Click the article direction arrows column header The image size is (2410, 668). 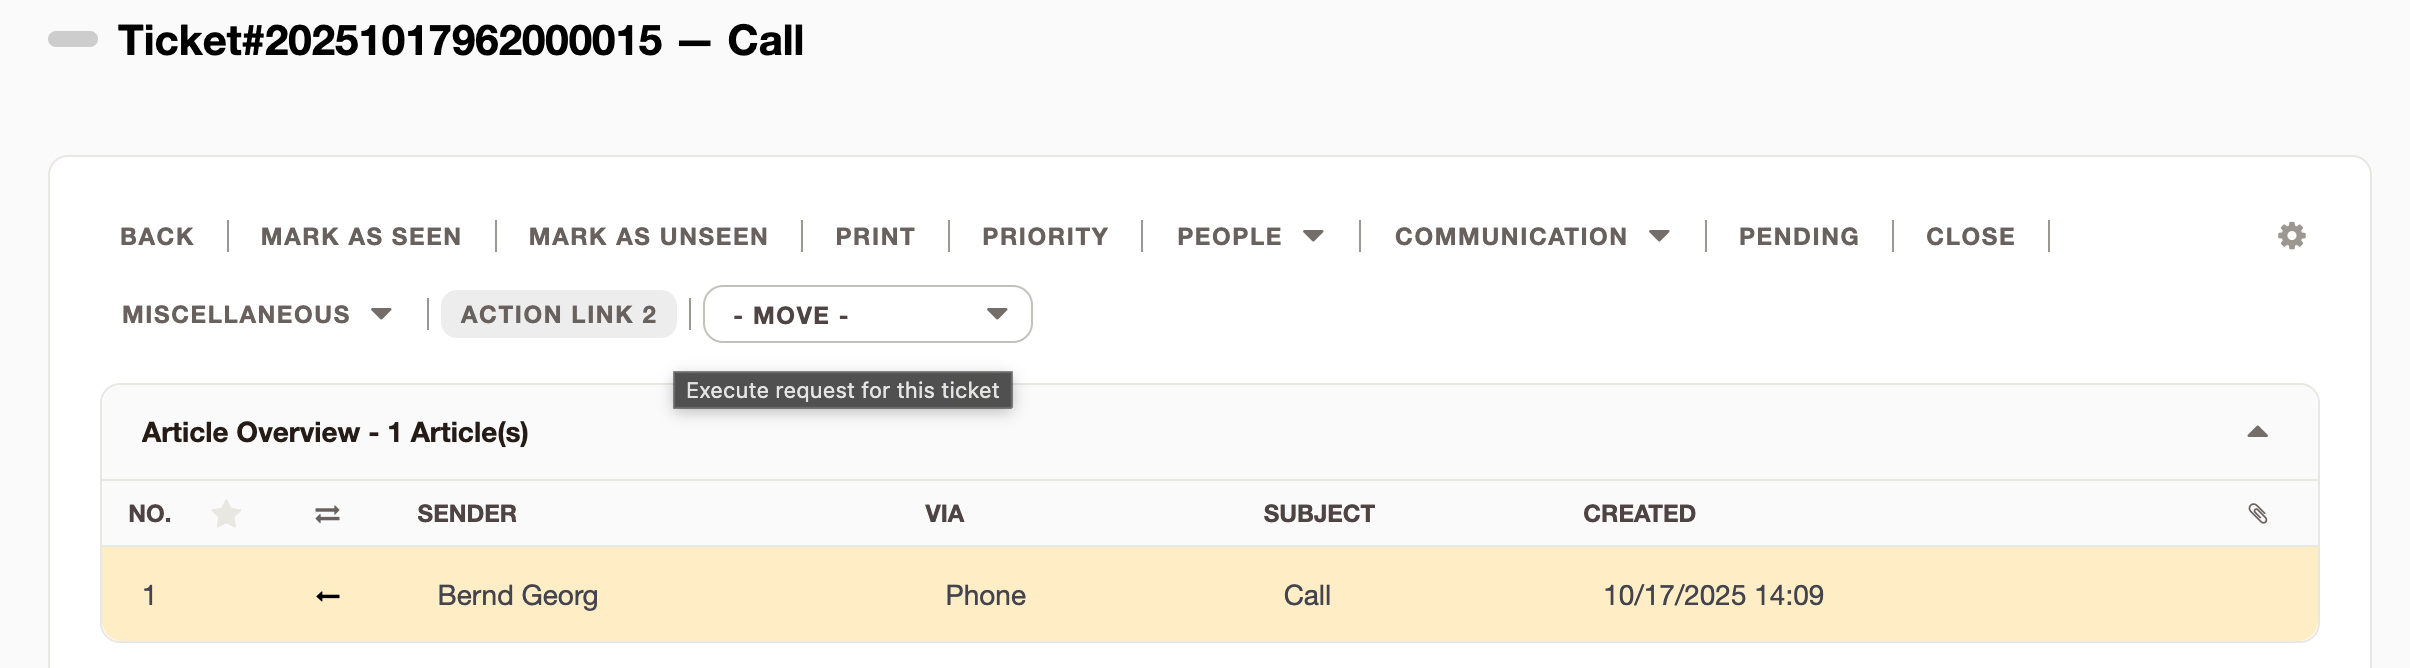point(327,513)
